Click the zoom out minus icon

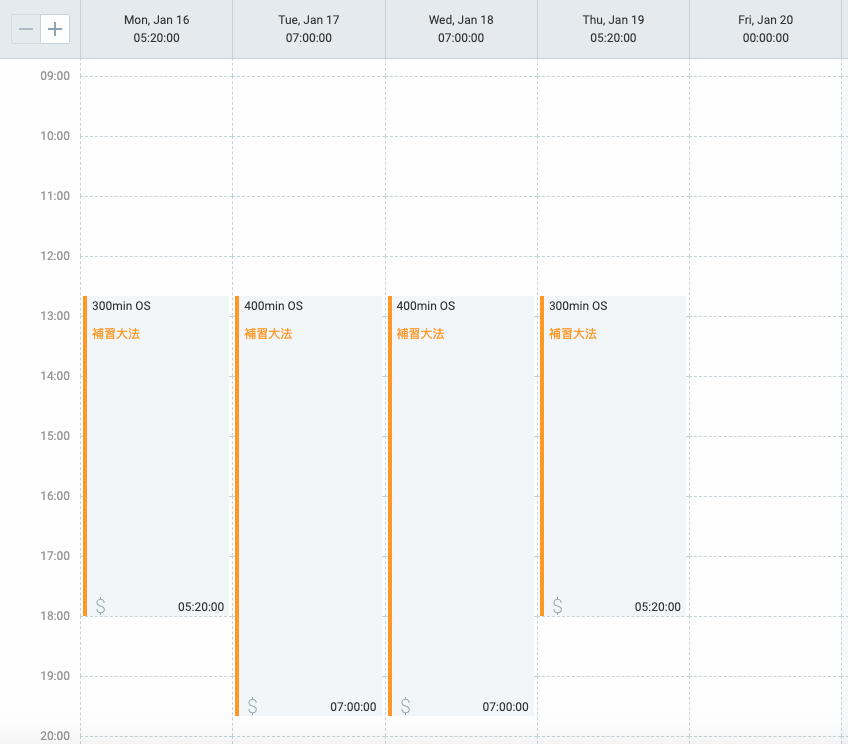tap(26, 29)
